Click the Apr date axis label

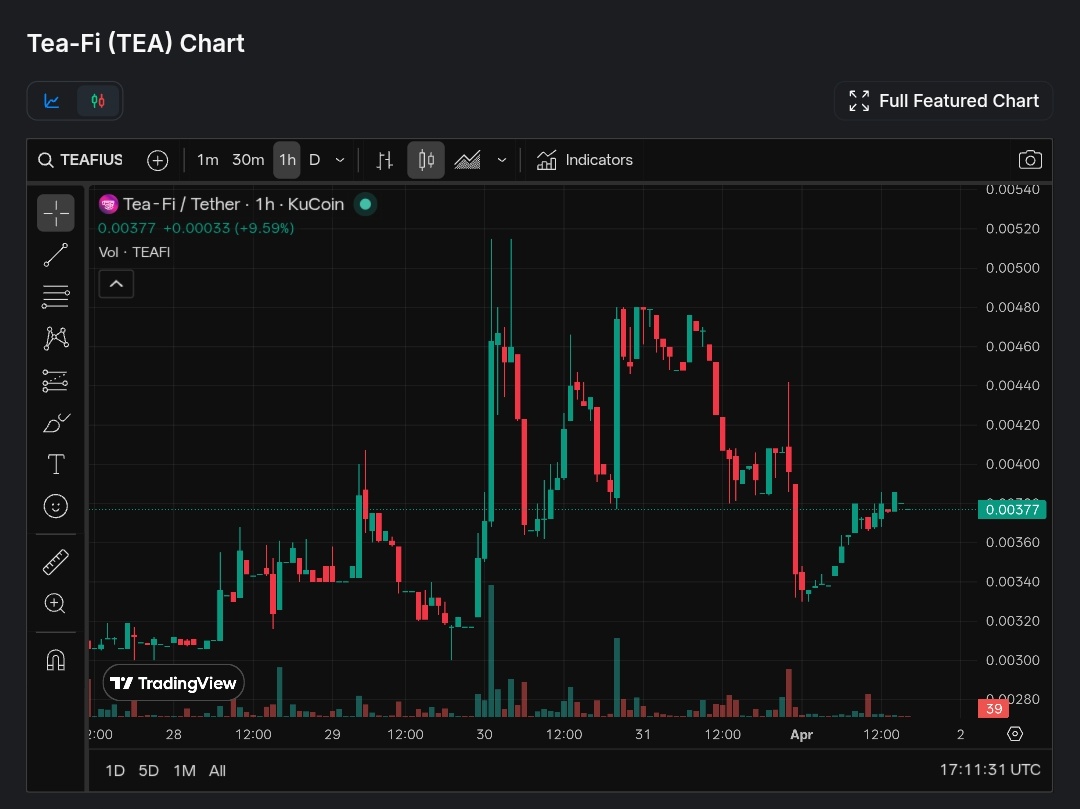tap(802, 735)
